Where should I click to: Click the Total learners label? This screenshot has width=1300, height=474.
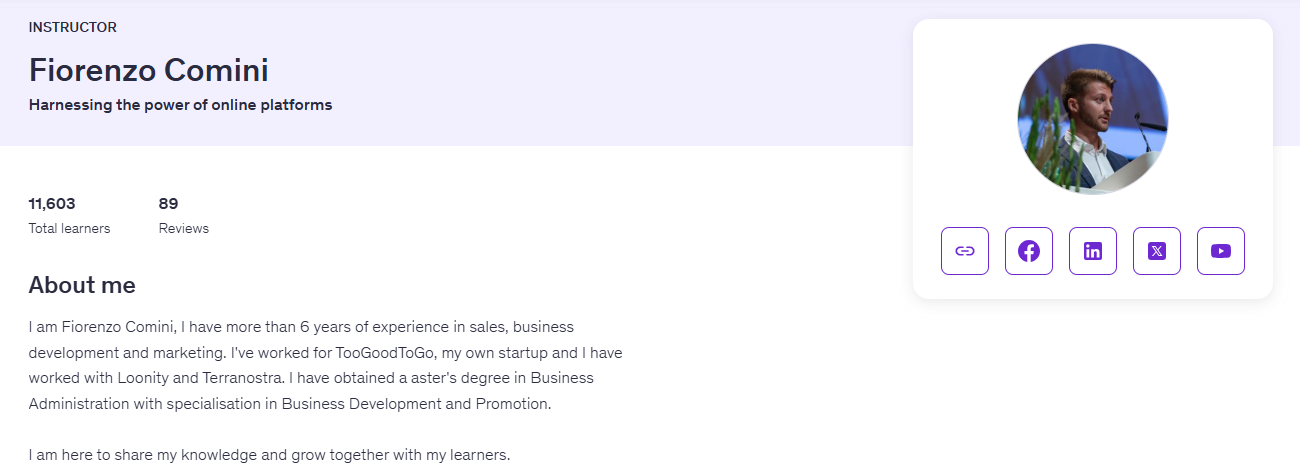(69, 228)
